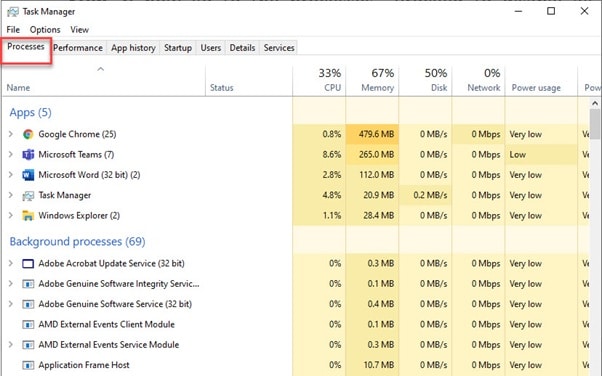Switch to the Details tab
Screen dimensions: 602x376
242,48
